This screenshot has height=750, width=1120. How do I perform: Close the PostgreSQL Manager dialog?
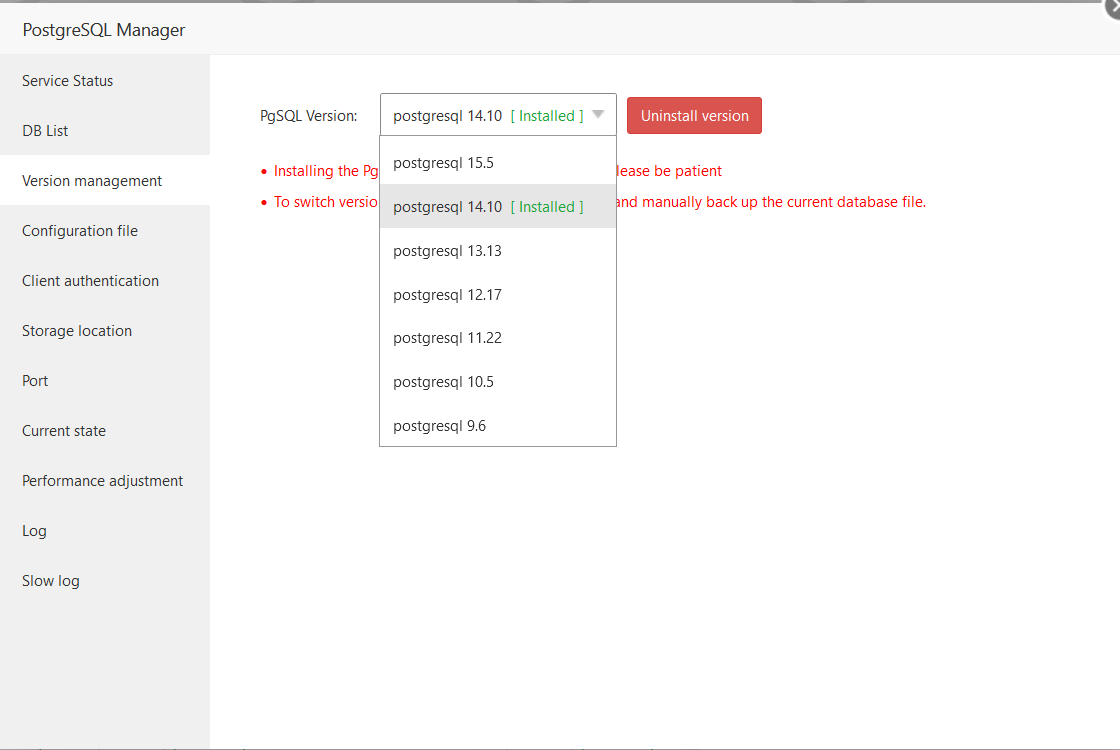pos(1113,7)
